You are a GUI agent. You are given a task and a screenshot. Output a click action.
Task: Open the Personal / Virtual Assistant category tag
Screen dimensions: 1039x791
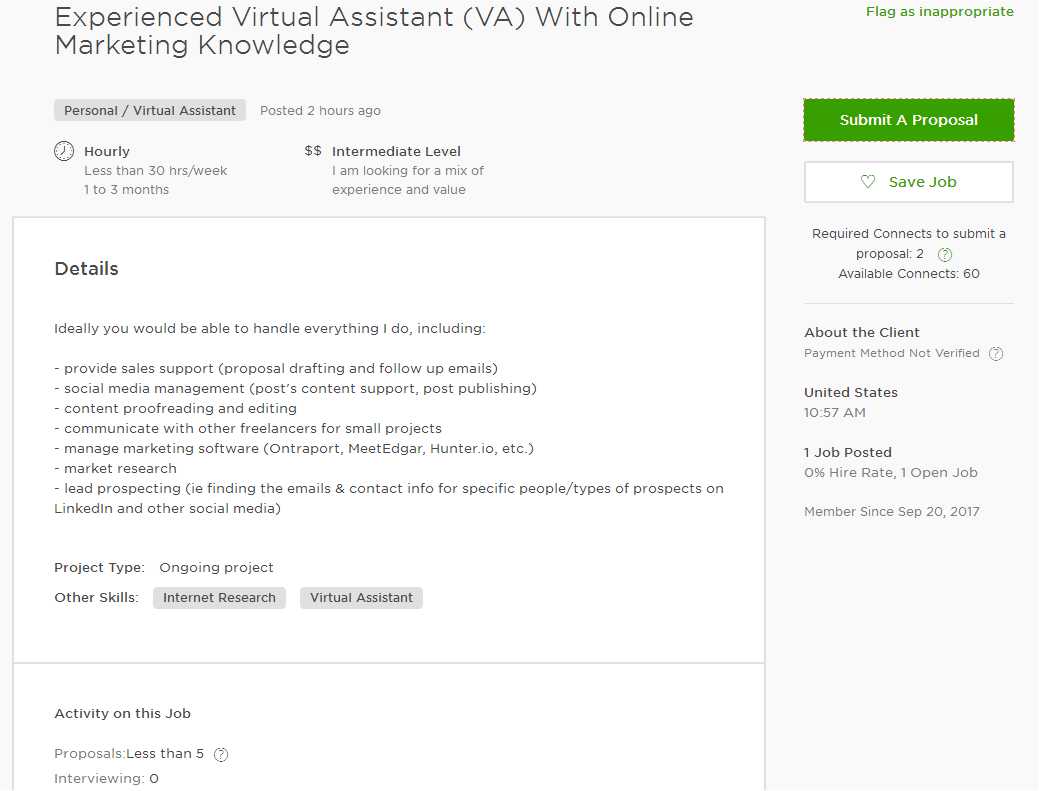pyautogui.click(x=150, y=111)
